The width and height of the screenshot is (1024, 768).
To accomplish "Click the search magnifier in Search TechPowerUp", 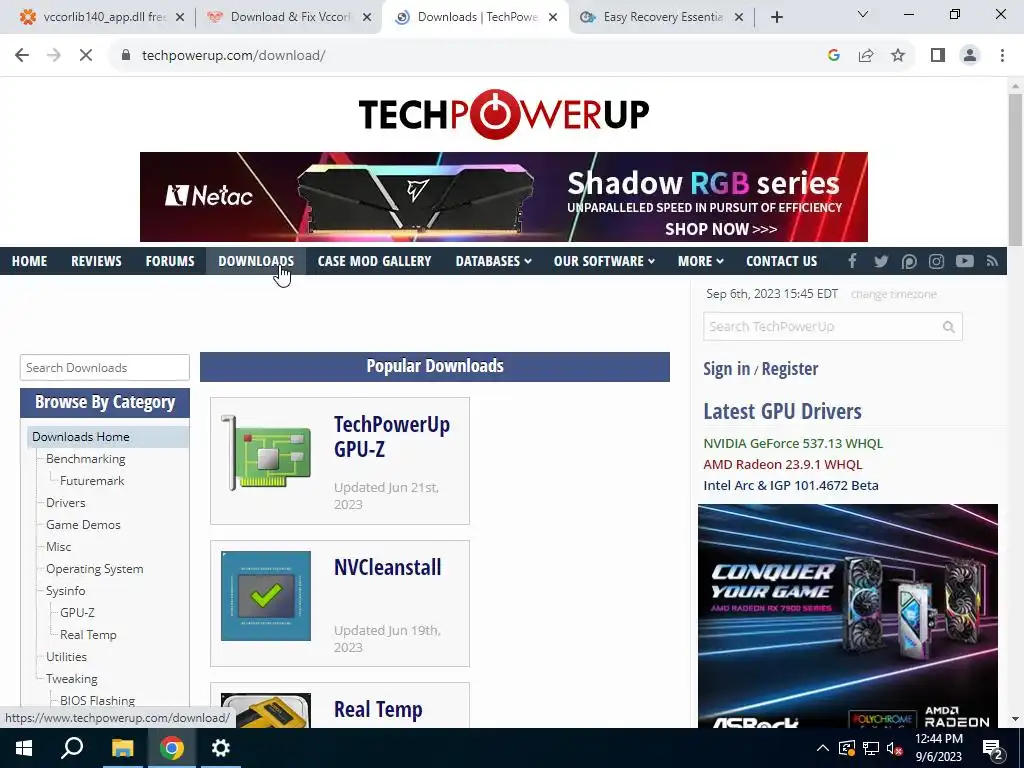I will 949,327.
